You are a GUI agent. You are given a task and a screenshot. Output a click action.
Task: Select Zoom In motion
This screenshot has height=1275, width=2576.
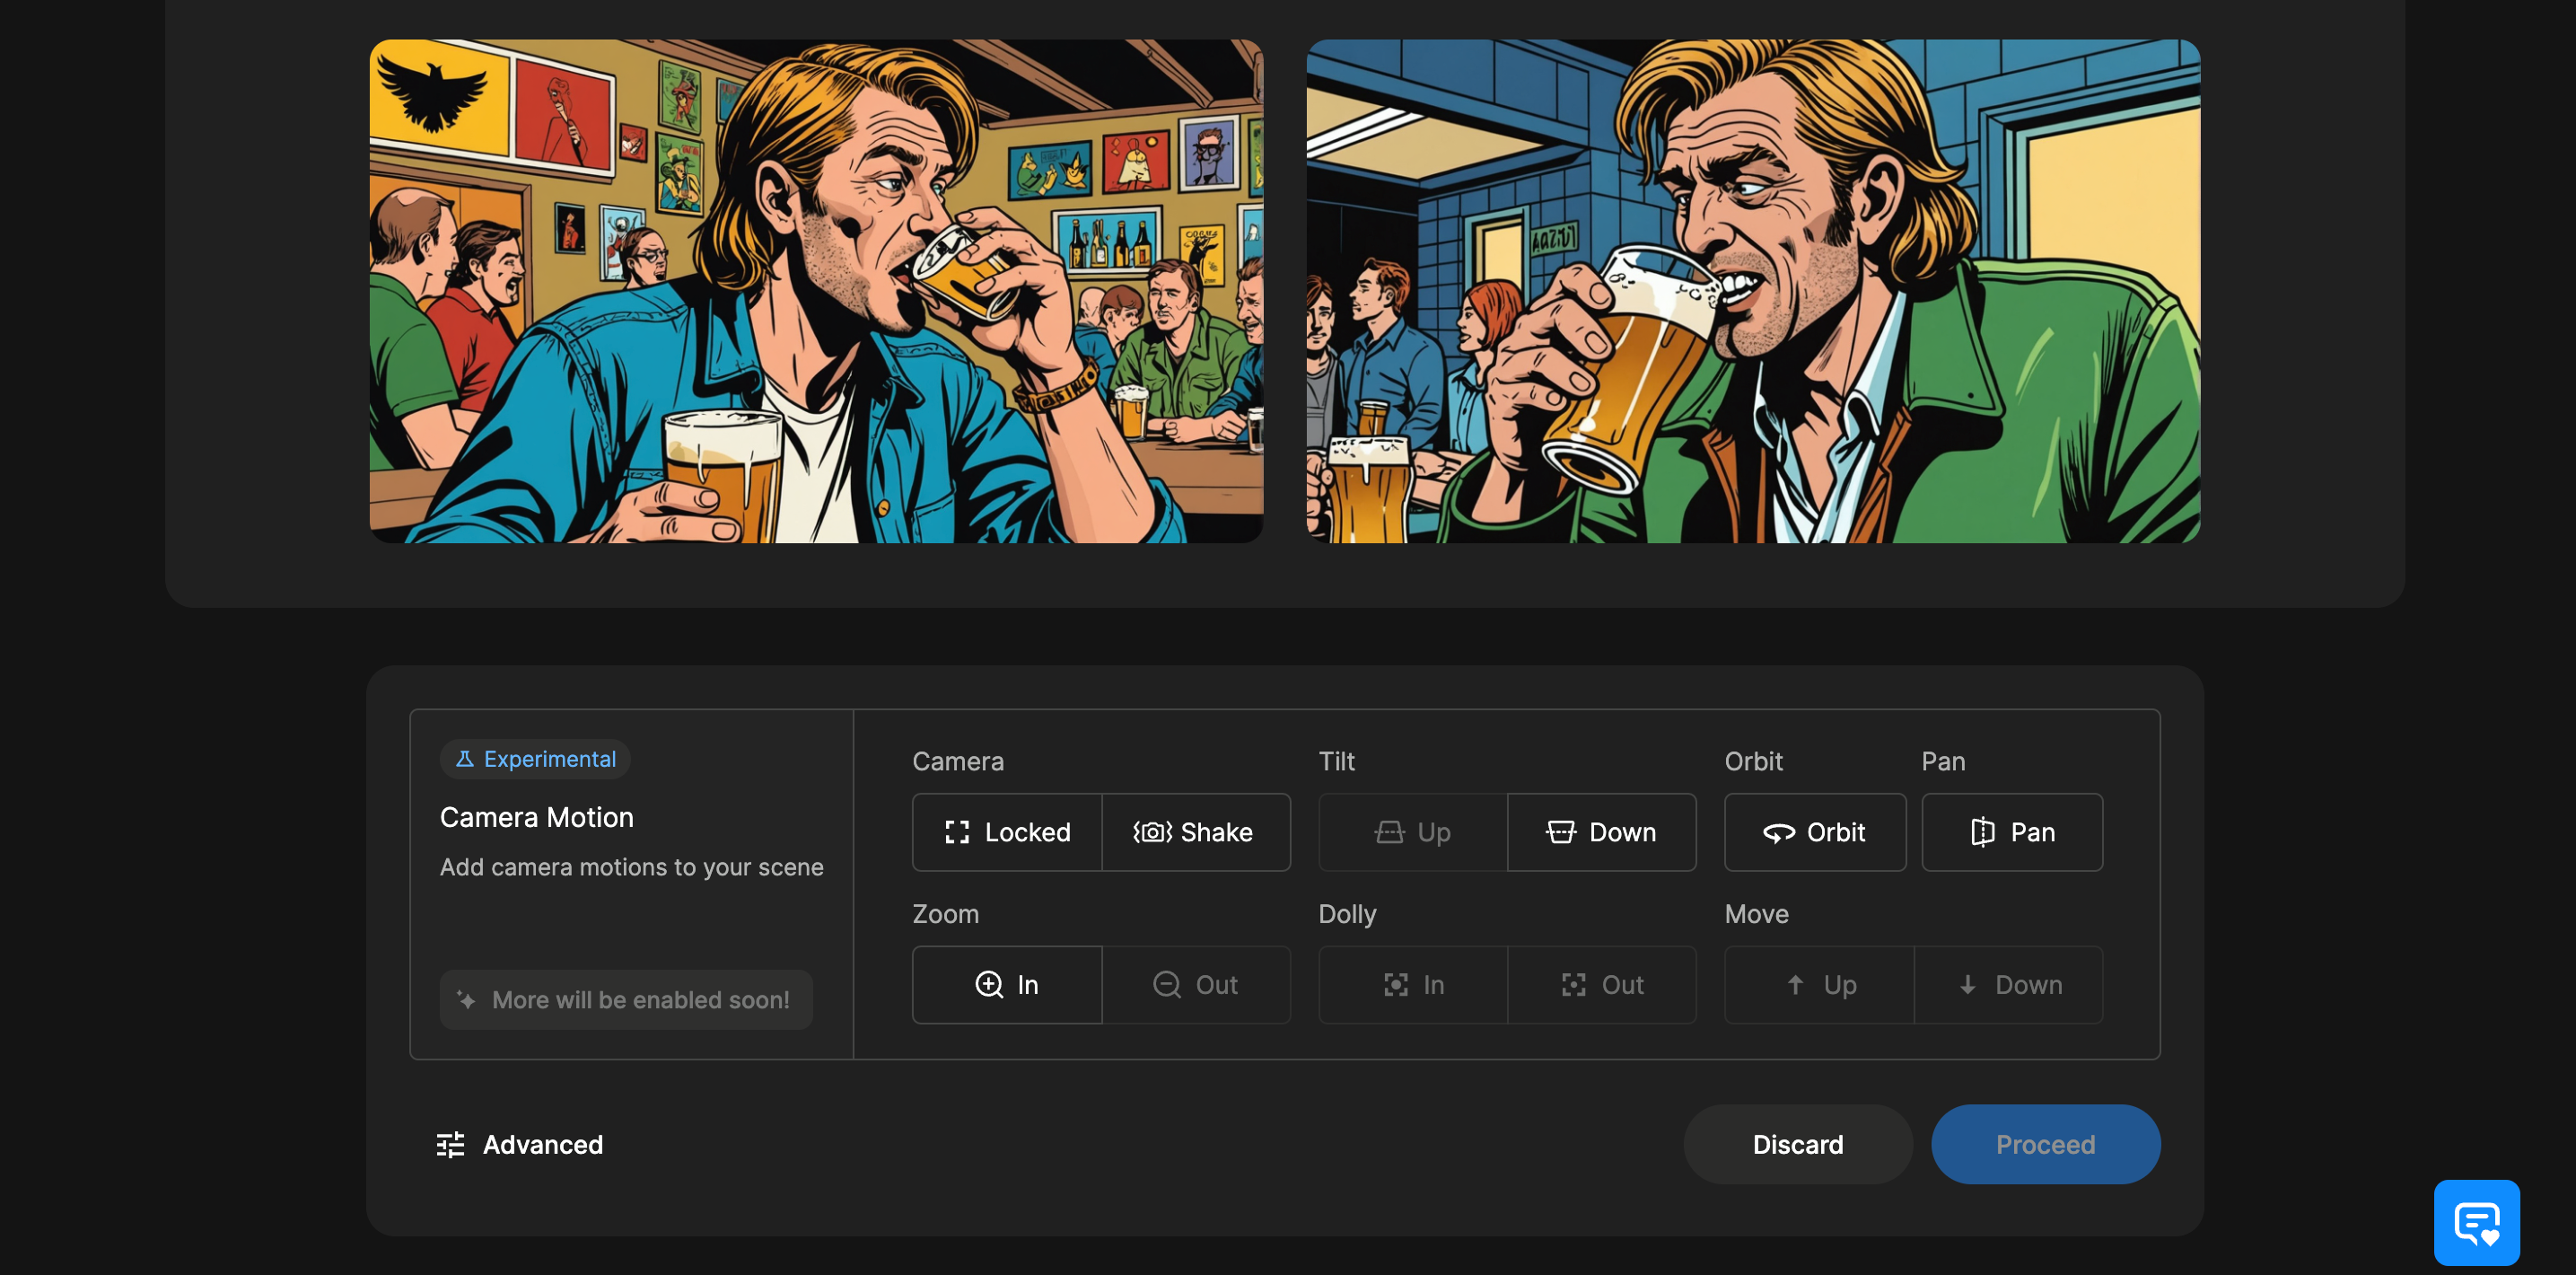pos(1007,985)
